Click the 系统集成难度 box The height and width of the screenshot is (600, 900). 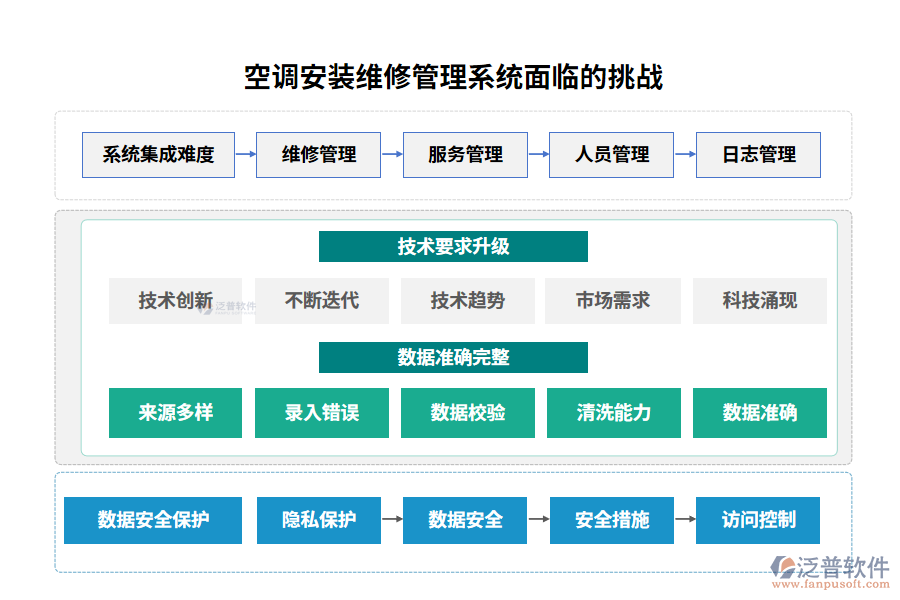[x=158, y=154]
